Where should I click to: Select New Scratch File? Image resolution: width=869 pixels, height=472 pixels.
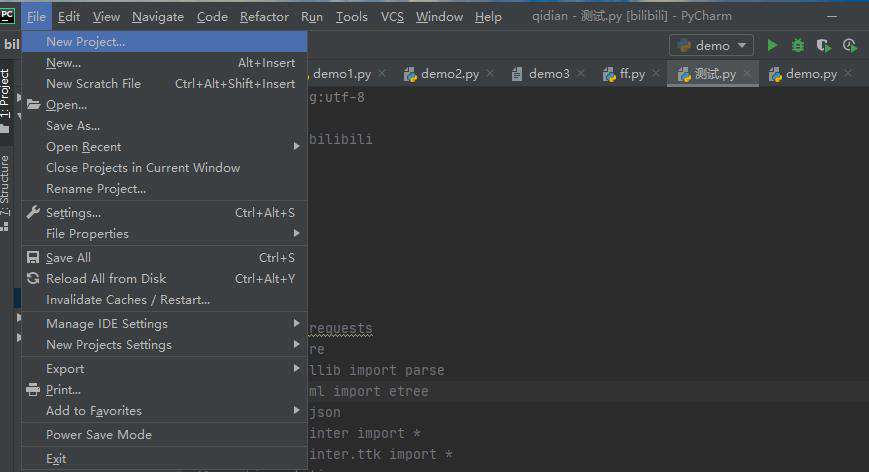[165, 84]
